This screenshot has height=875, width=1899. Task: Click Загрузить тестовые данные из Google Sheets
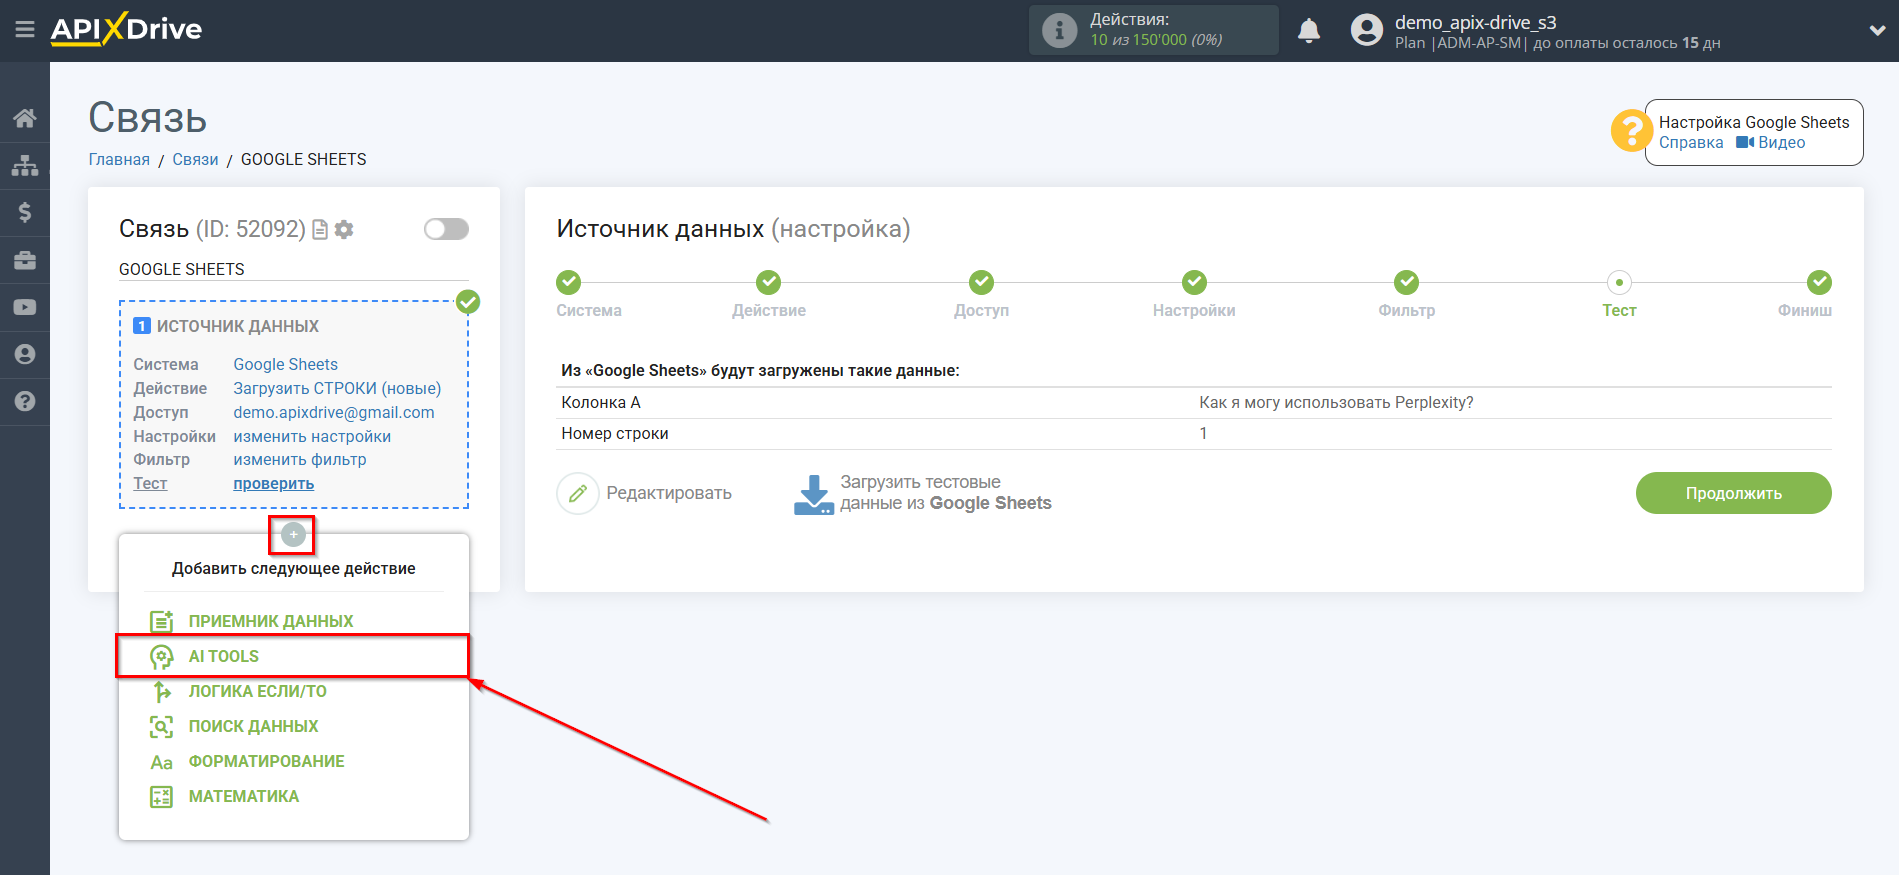pos(945,493)
